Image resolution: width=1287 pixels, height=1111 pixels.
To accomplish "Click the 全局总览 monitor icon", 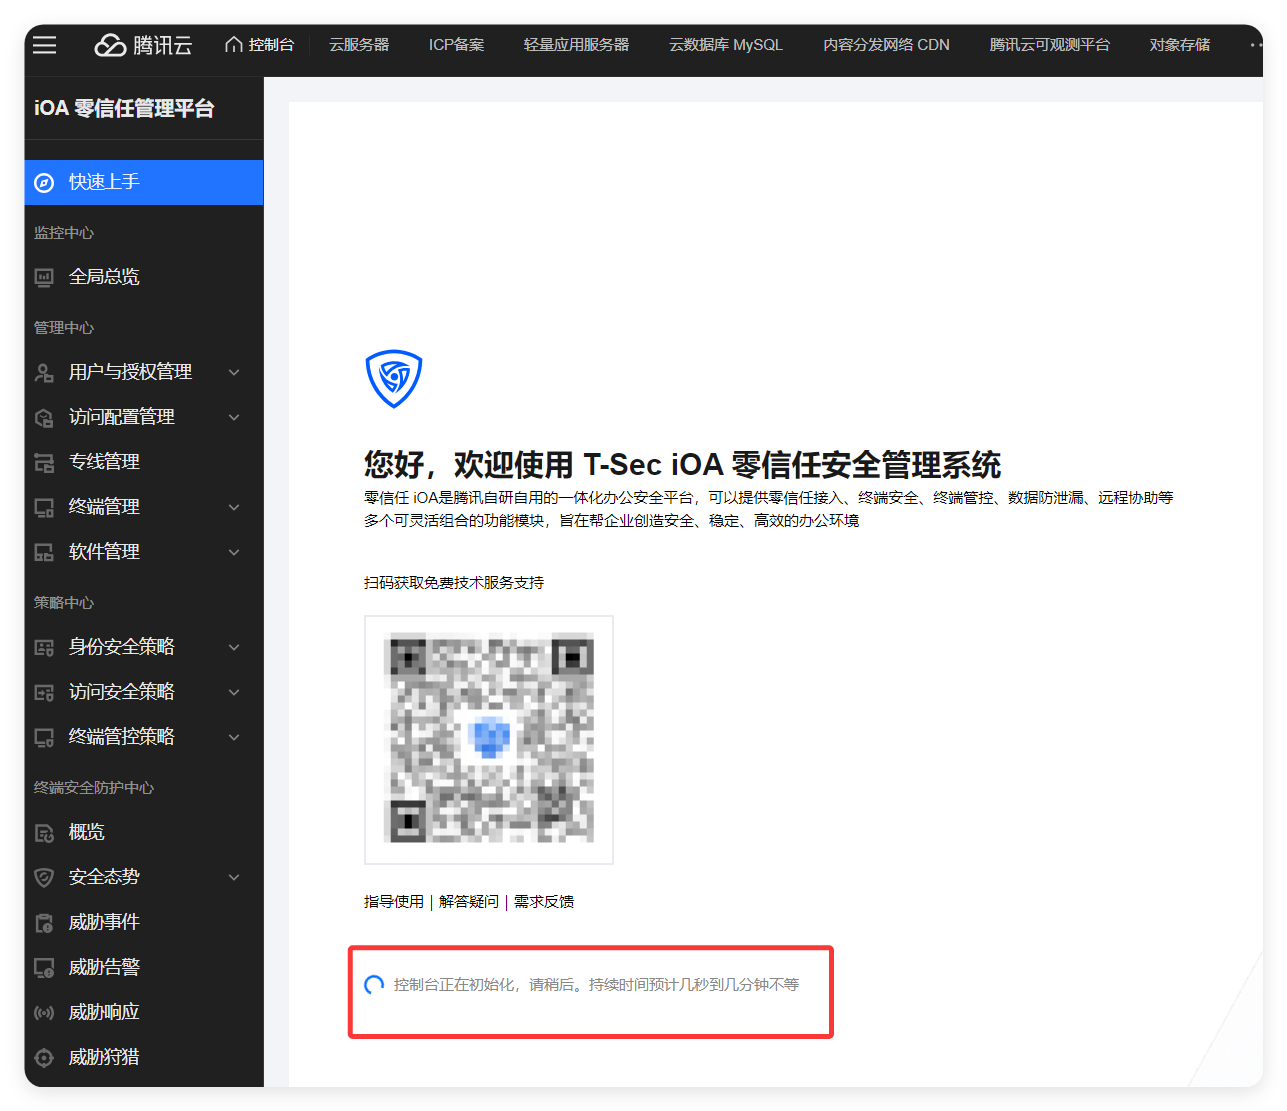I will (44, 277).
